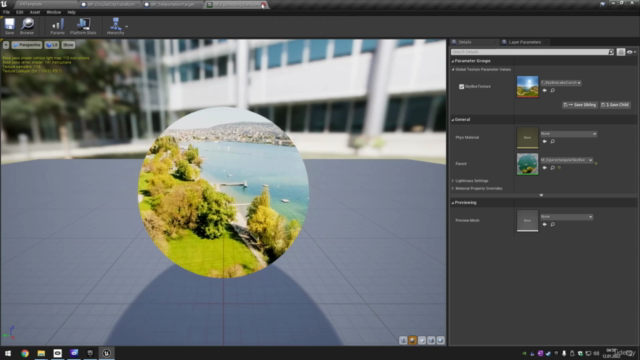
Task: Switch to Unreal Engine taskbar icon
Action: [x=107, y=353]
